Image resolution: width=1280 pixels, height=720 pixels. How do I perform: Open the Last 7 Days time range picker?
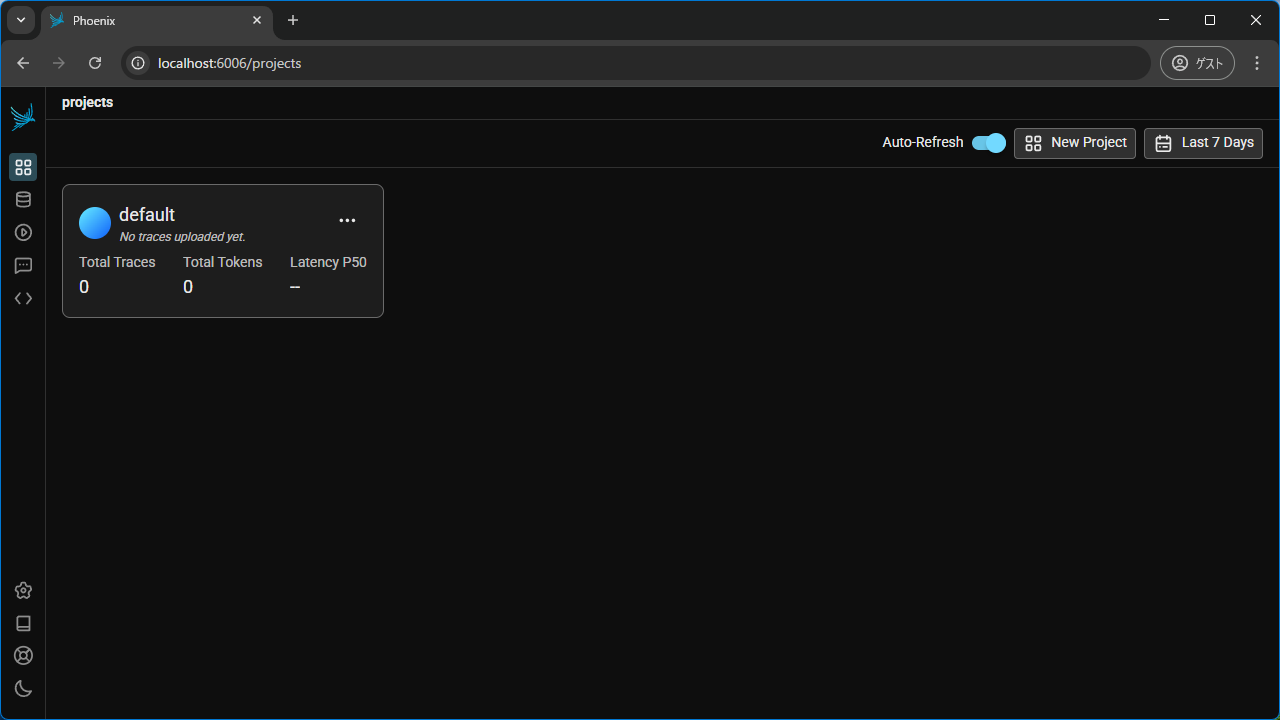click(1203, 143)
